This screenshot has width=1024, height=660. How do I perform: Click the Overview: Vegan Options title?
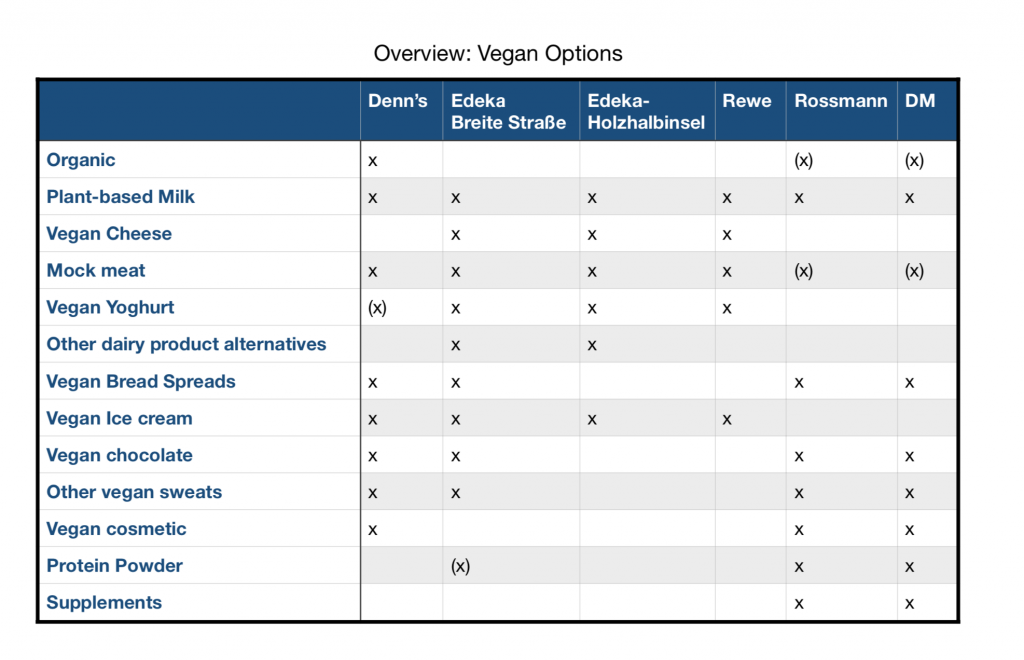498,54
